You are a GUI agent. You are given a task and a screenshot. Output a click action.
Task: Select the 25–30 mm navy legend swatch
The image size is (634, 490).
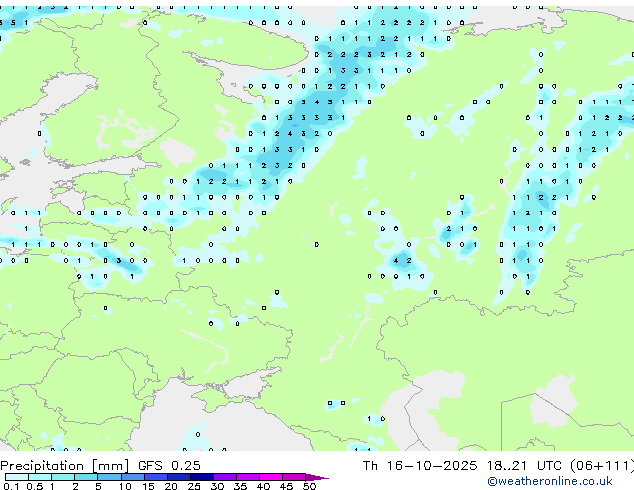click(202, 477)
